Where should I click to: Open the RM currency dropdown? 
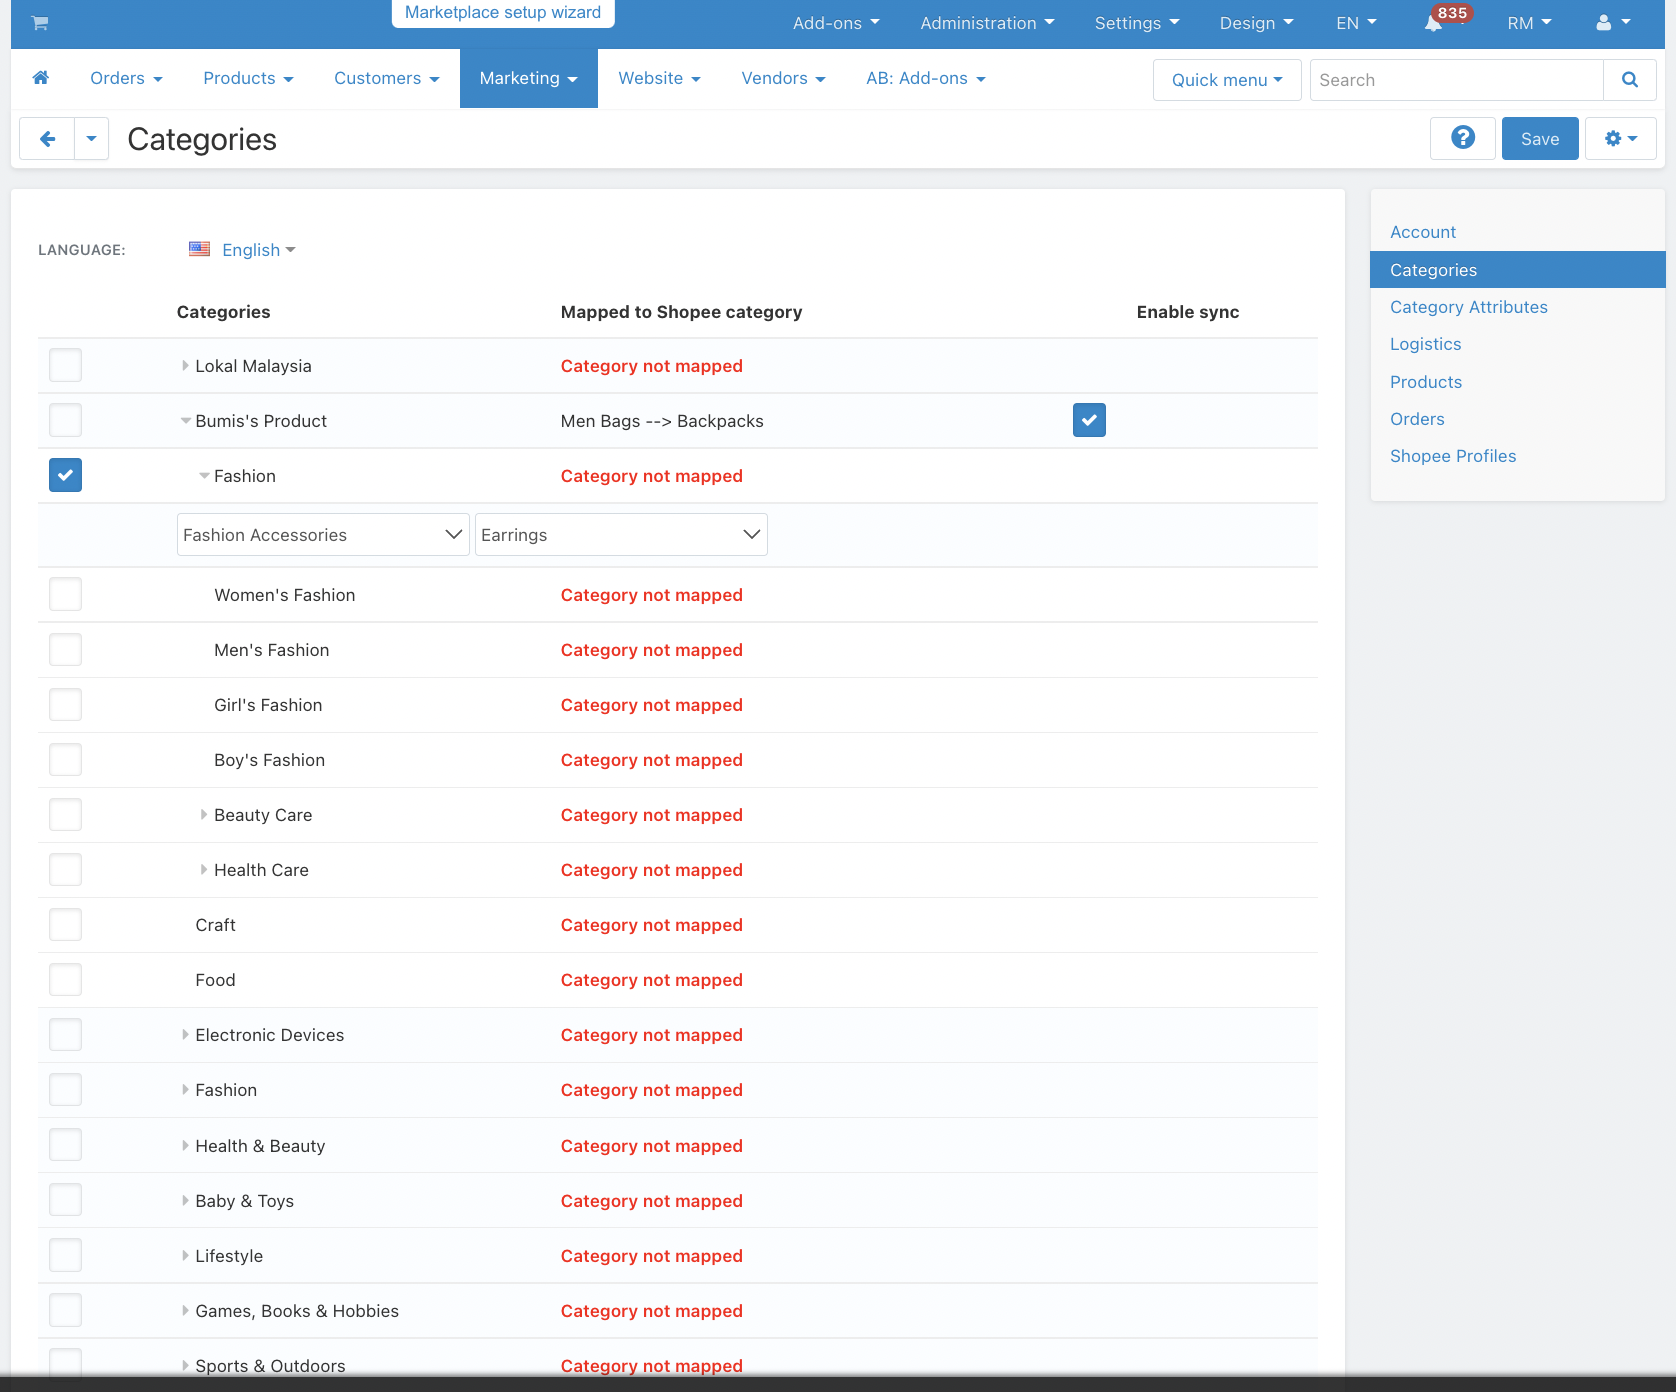[x=1529, y=23]
